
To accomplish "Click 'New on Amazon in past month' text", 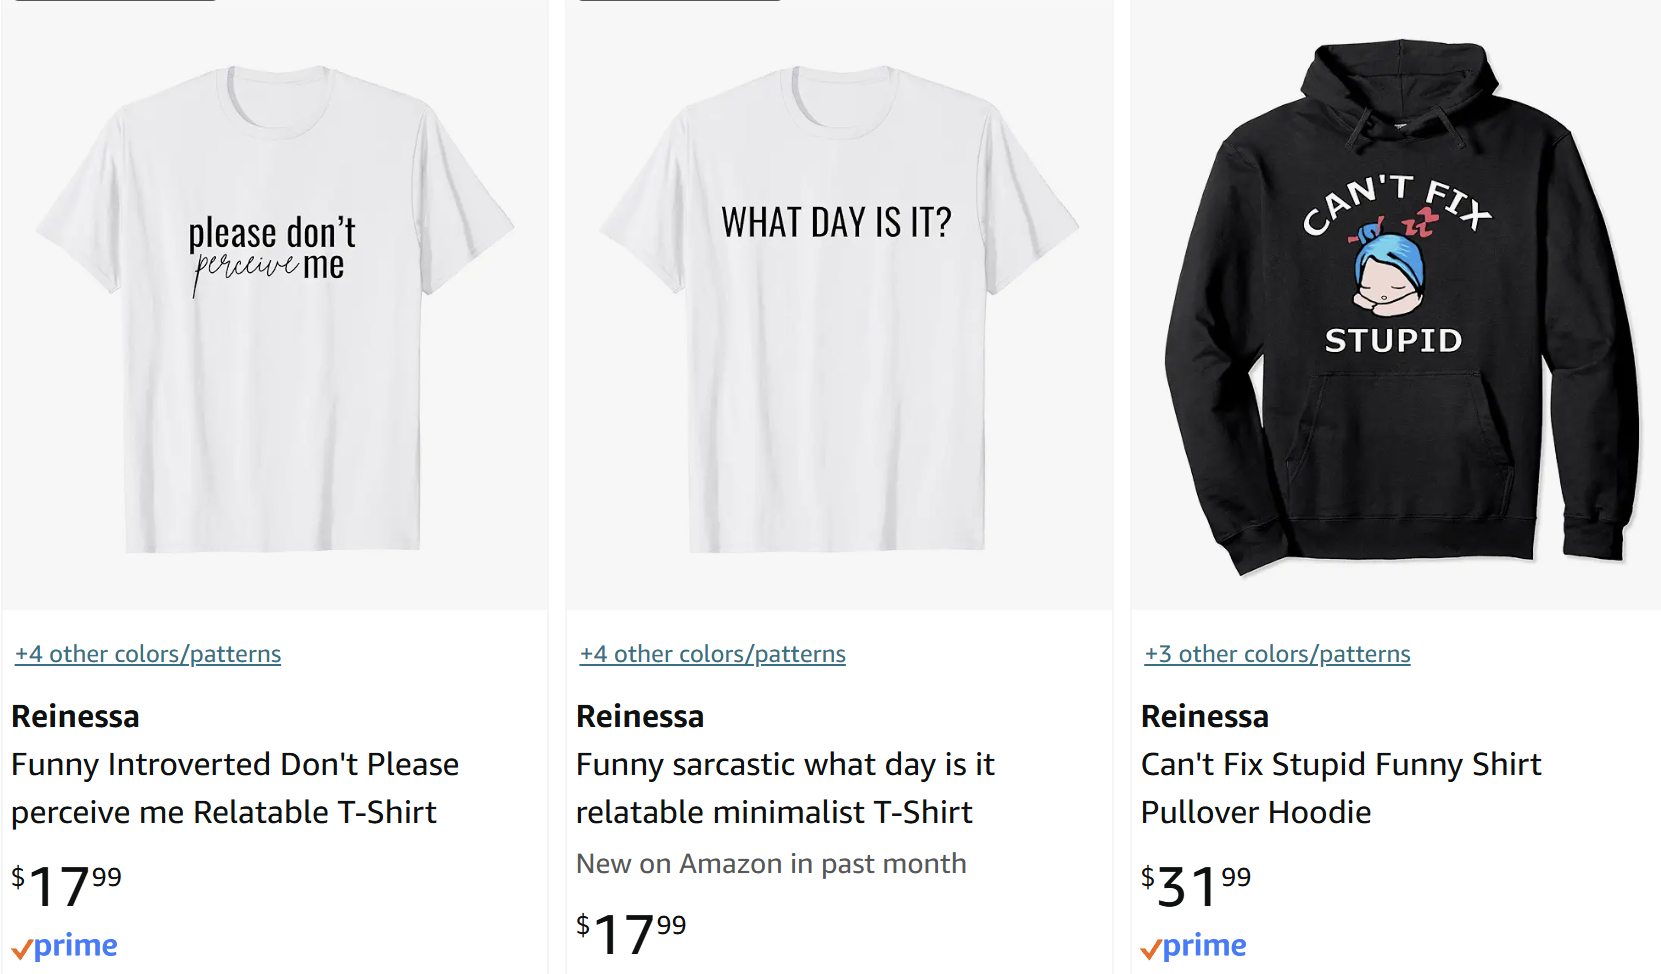I will [x=771, y=864].
